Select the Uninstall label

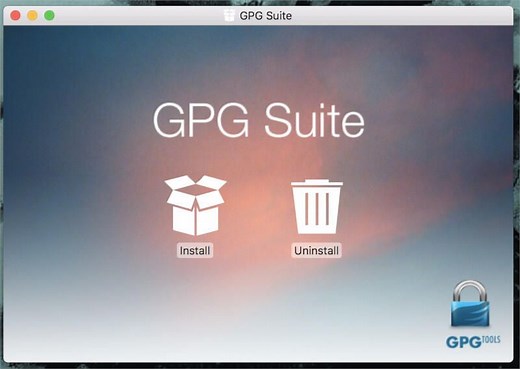pyautogui.click(x=316, y=250)
